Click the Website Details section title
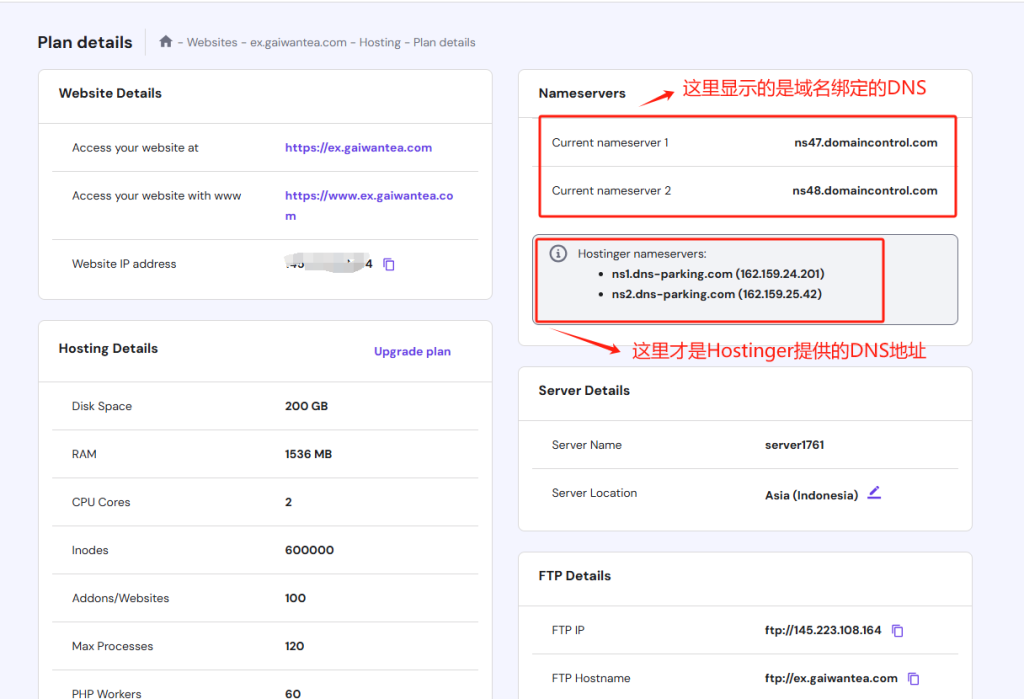 coord(110,93)
